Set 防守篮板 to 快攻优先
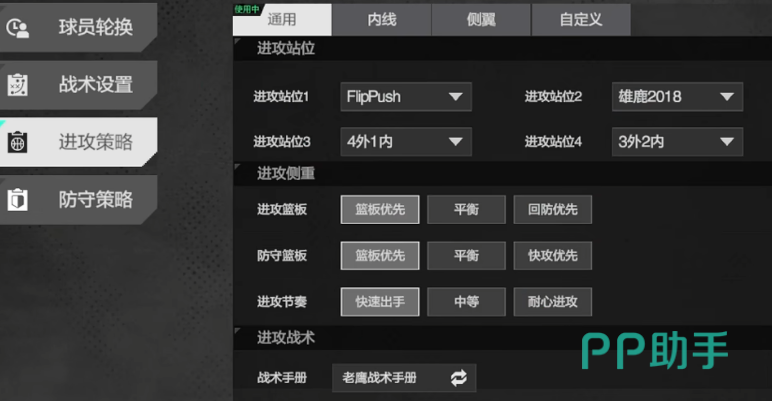 pos(552,256)
